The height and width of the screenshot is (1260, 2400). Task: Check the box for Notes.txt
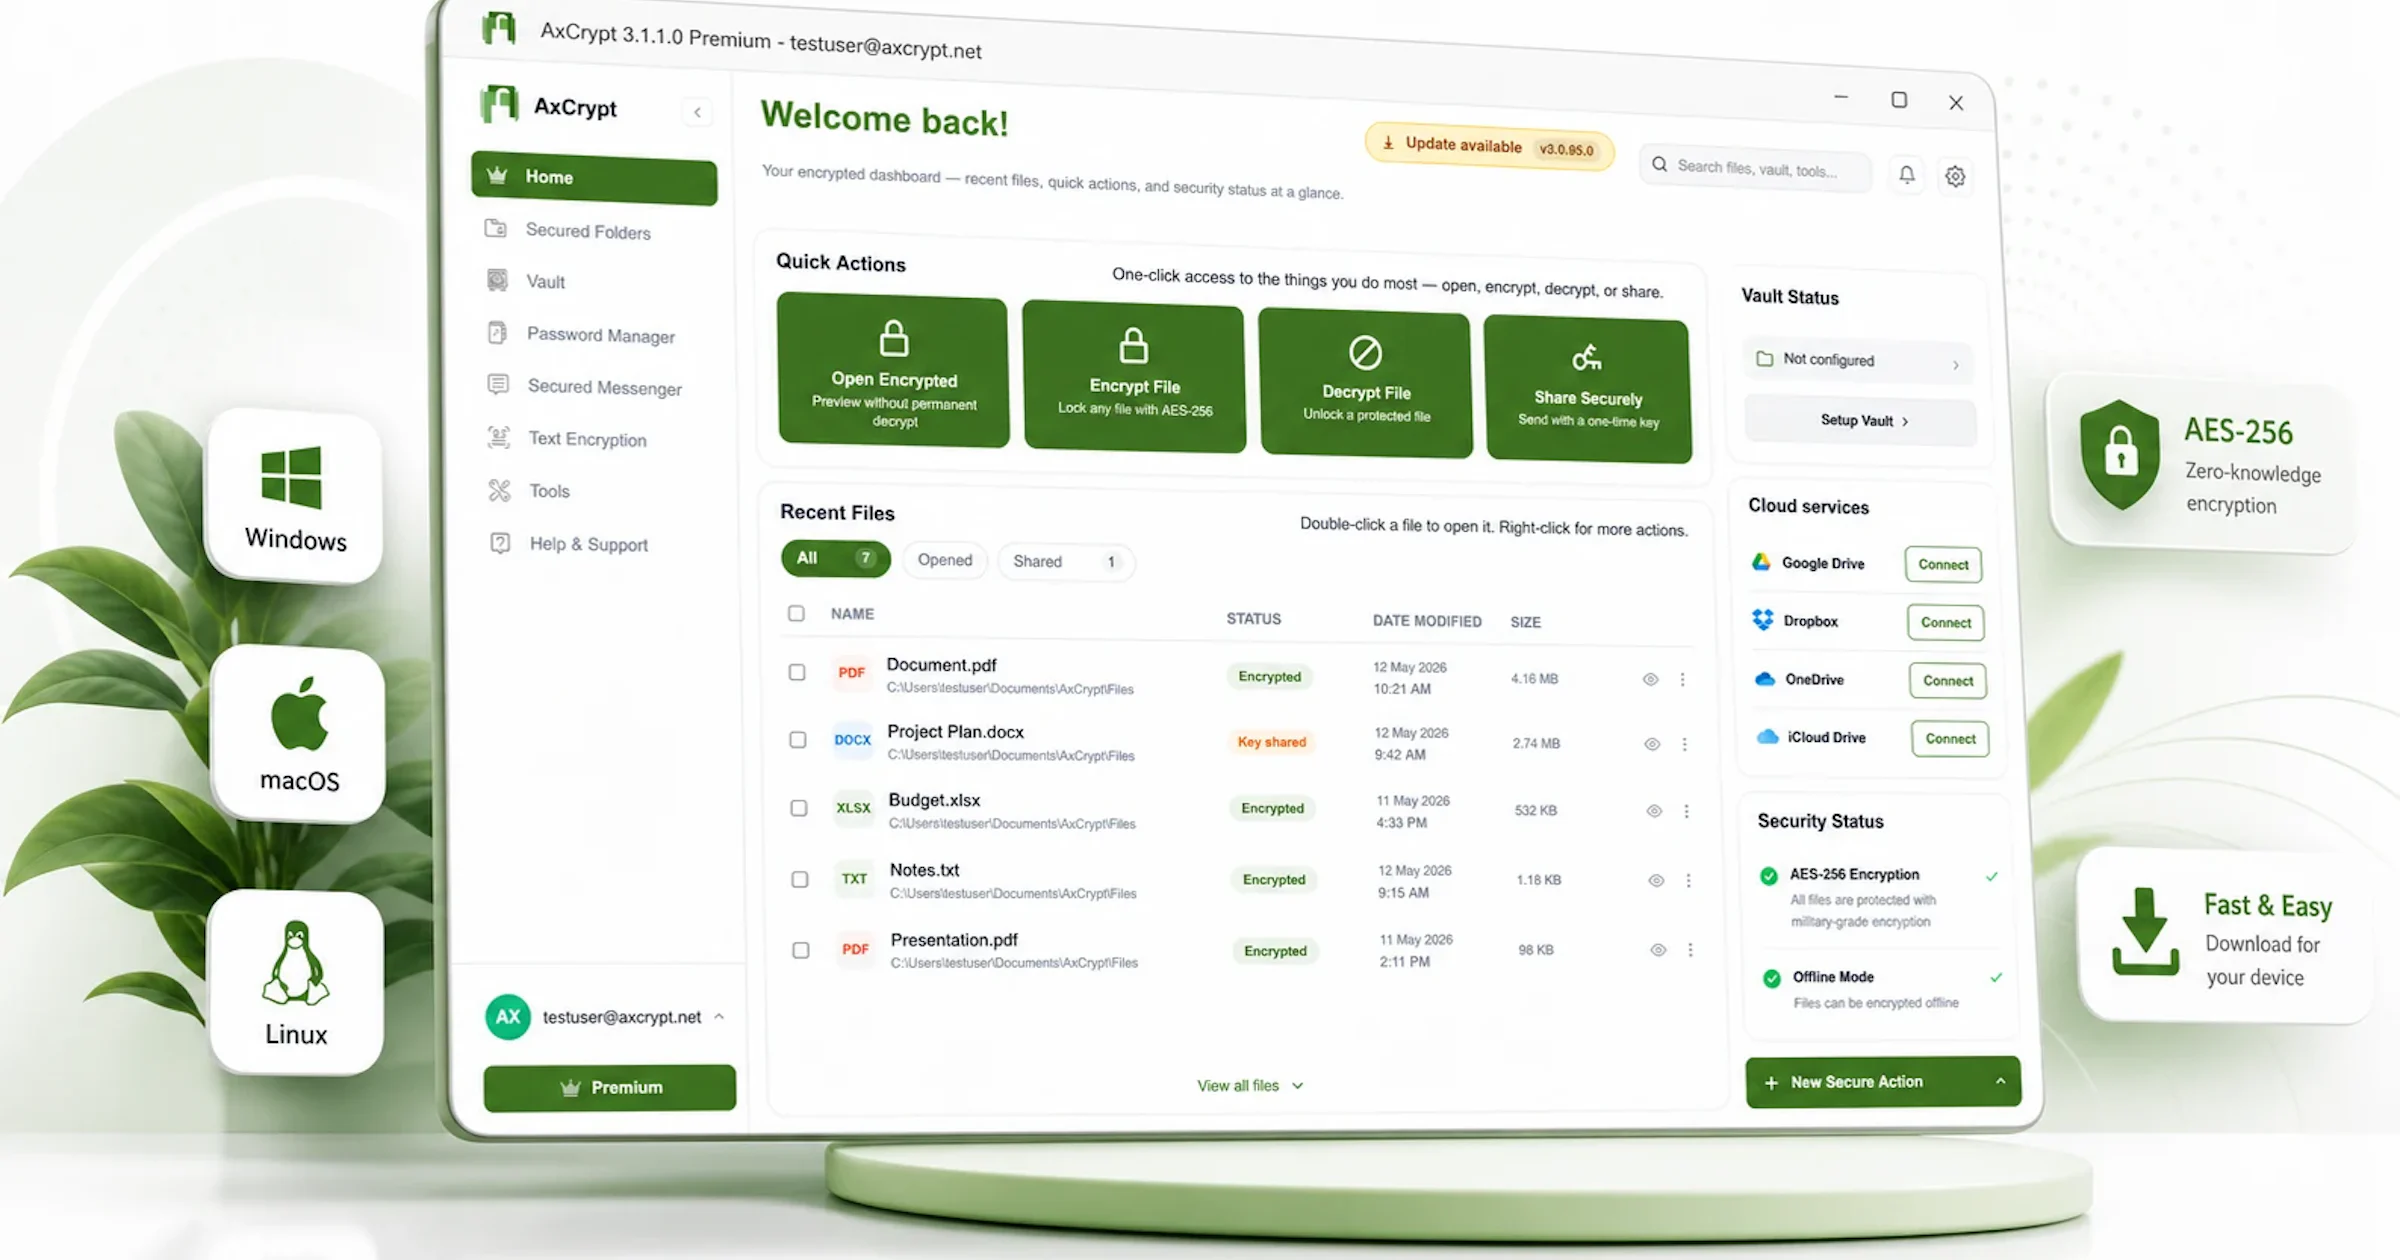pyautogui.click(x=800, y=879)
